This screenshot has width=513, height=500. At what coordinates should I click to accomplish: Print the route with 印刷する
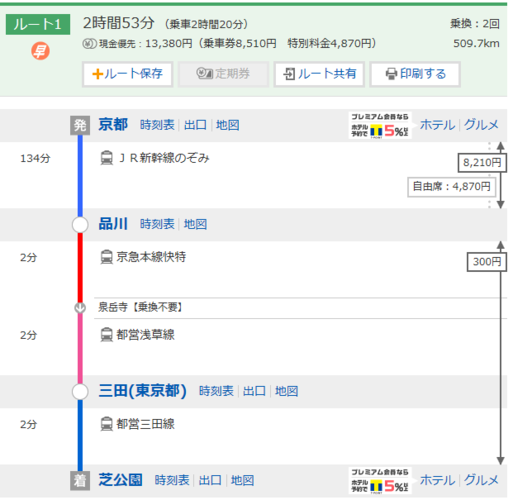point(415,74)
